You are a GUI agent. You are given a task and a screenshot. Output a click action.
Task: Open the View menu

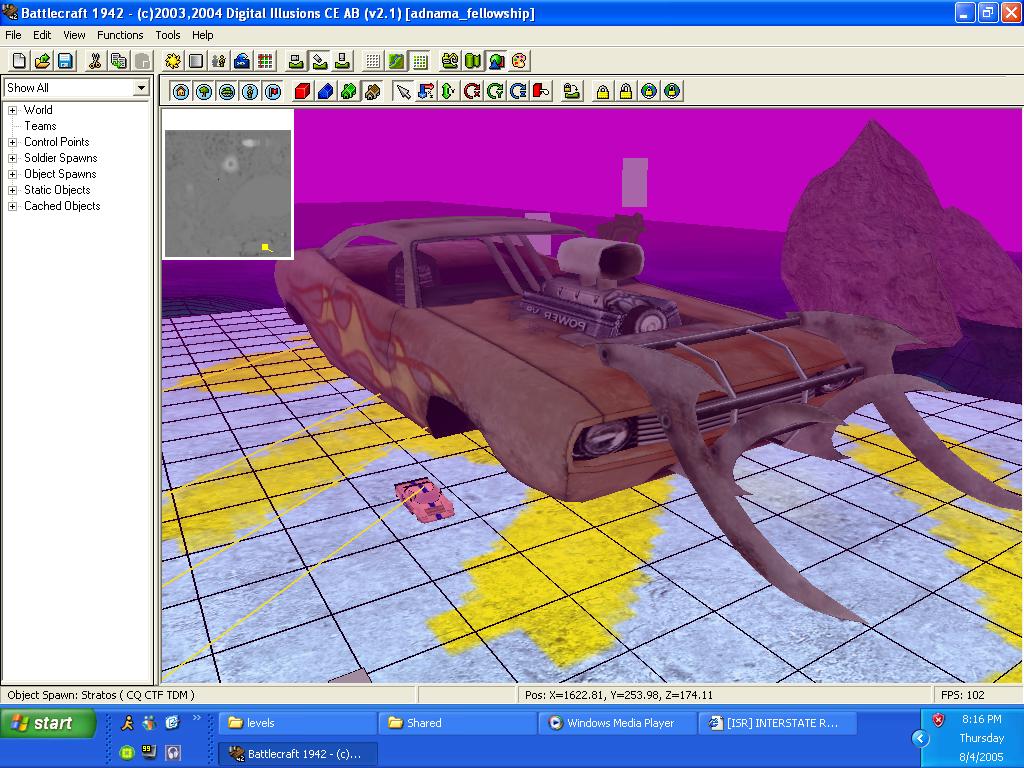pos(74,35)
